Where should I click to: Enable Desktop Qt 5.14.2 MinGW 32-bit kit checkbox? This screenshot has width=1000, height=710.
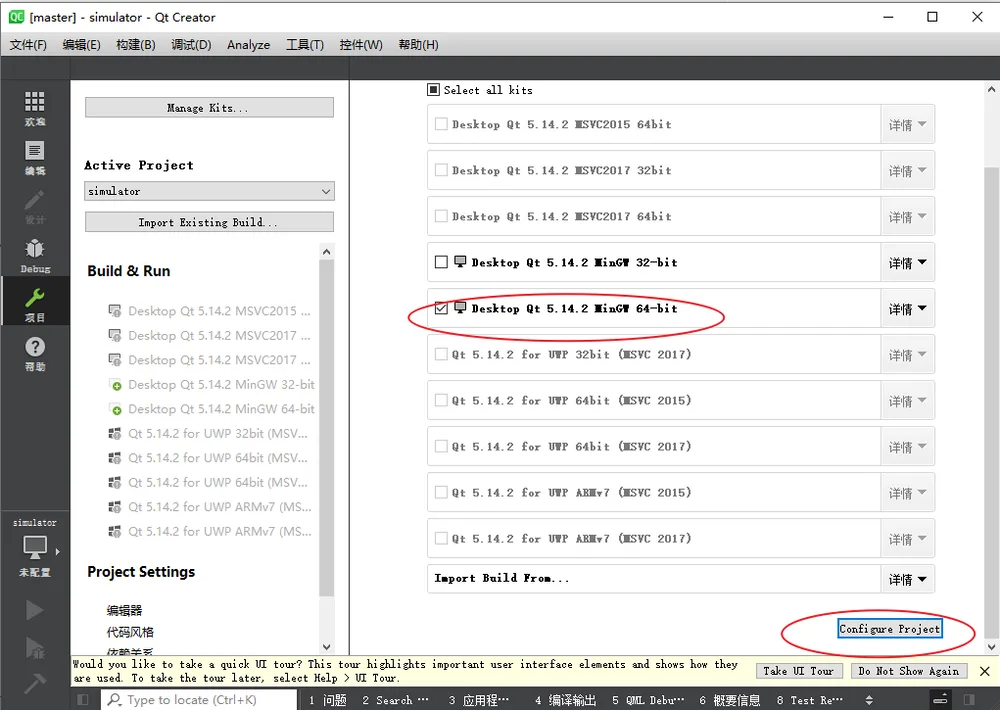(x=441, y=262)
